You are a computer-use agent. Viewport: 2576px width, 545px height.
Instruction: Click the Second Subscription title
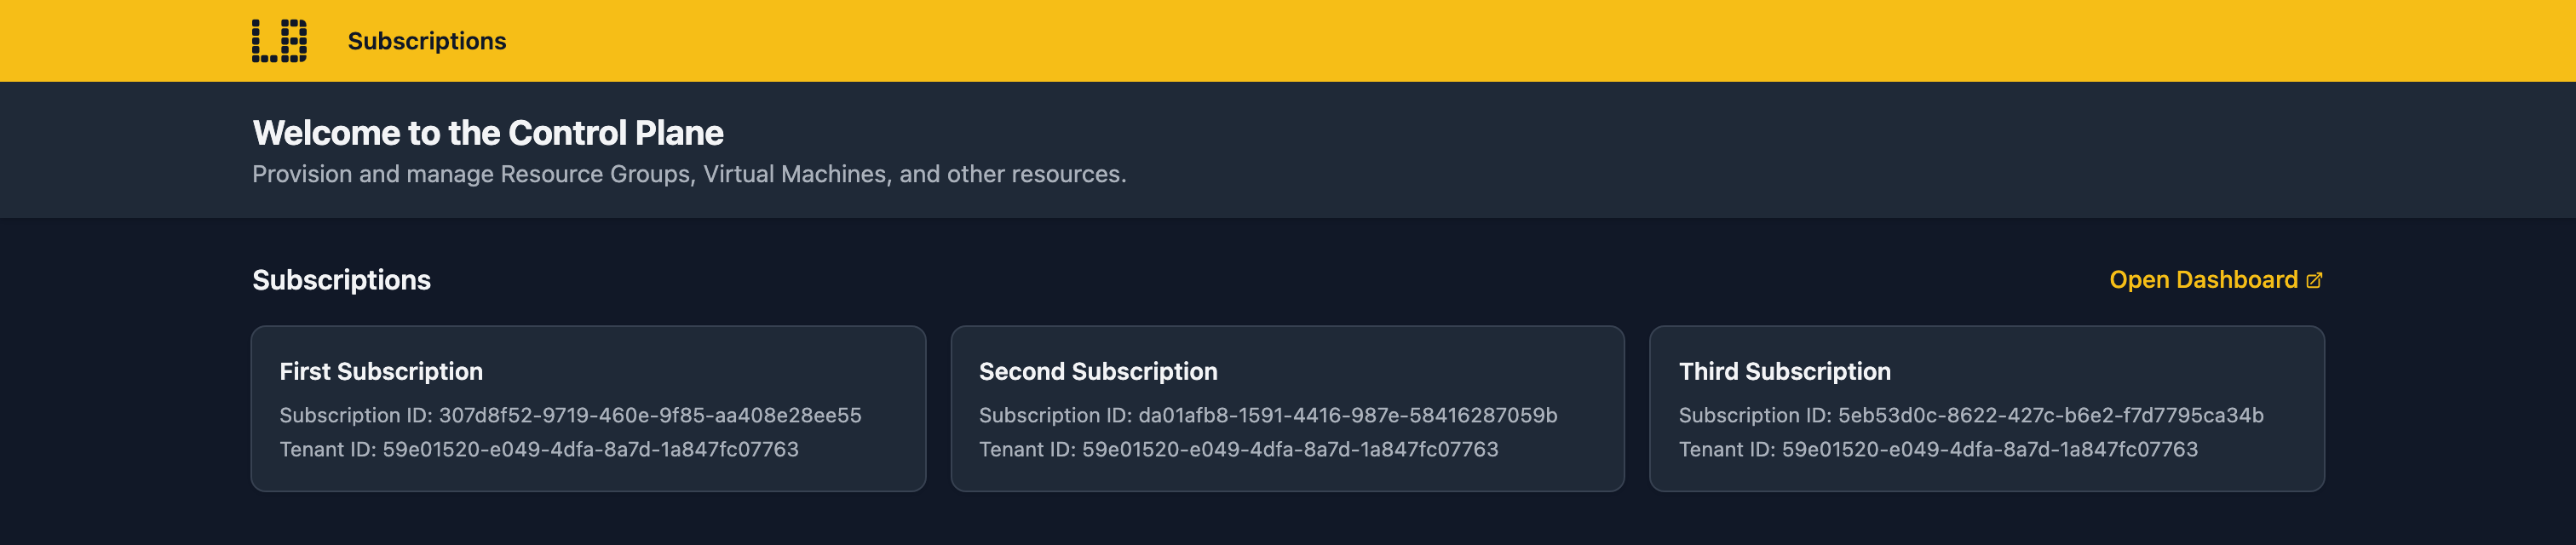coord(1098,371)
